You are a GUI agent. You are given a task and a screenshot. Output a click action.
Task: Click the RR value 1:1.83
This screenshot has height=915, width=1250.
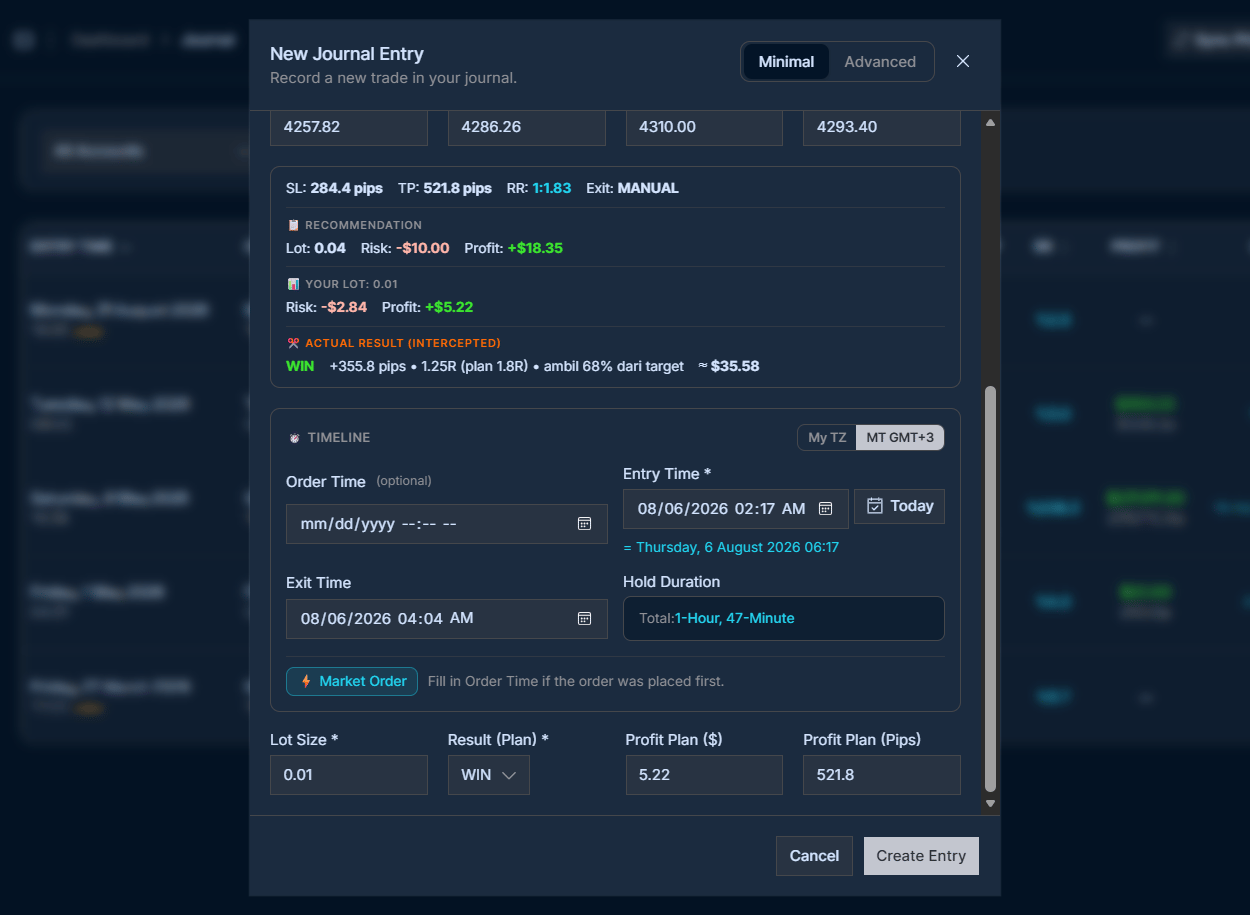(x=552, y=188)
